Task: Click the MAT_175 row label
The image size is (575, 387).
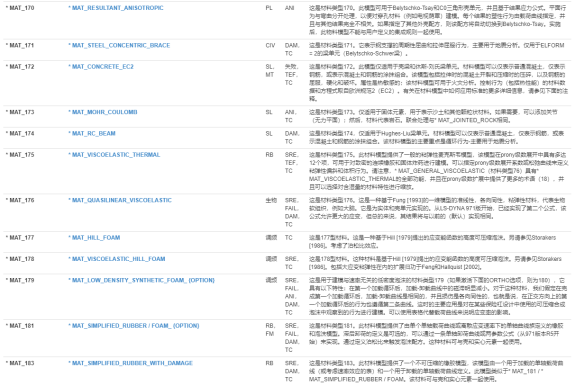Action: click(x=20, y=154)
